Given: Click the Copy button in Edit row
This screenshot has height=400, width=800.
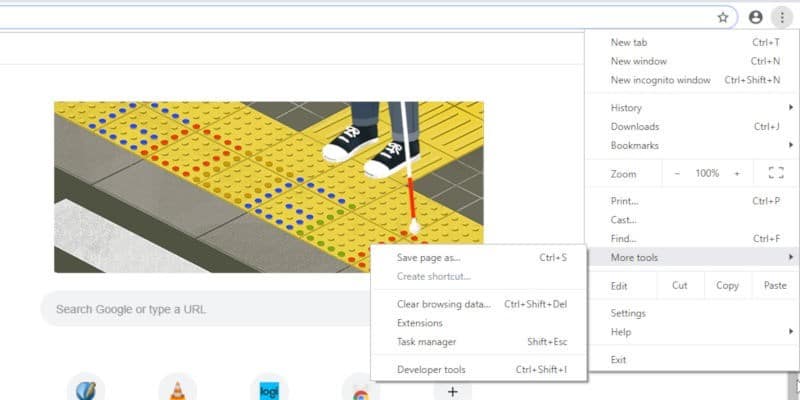Looking at the screenshot, I should coord(727,285).
